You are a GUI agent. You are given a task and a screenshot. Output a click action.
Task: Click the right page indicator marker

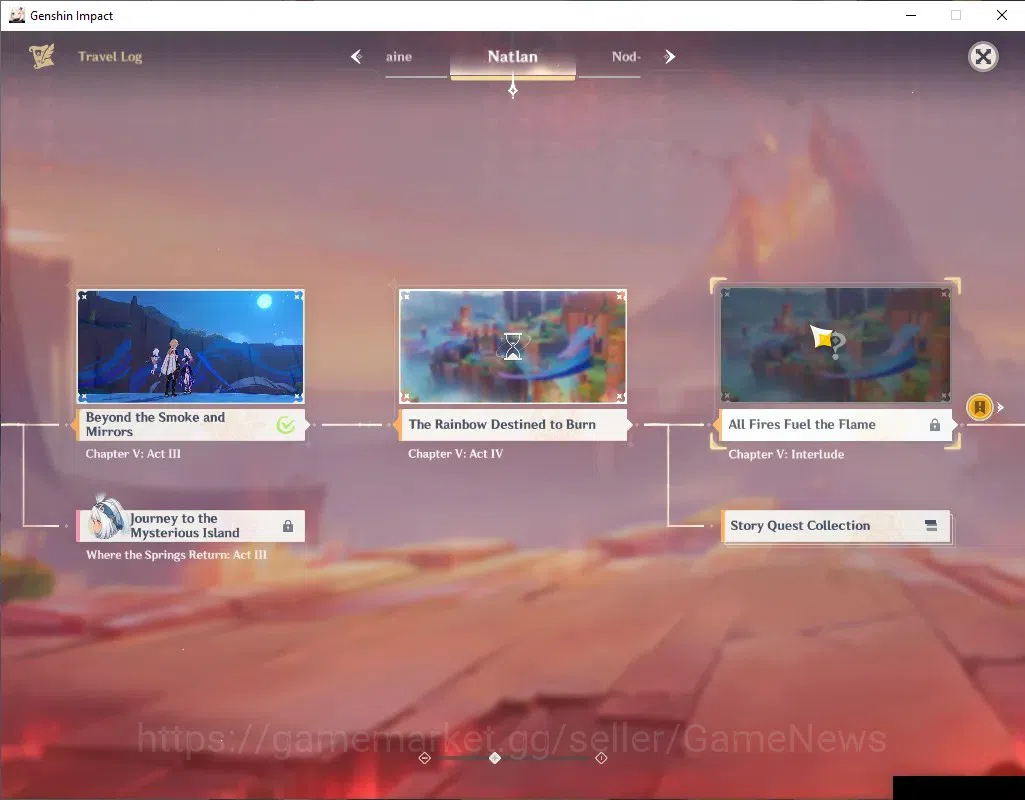(601, 758)
